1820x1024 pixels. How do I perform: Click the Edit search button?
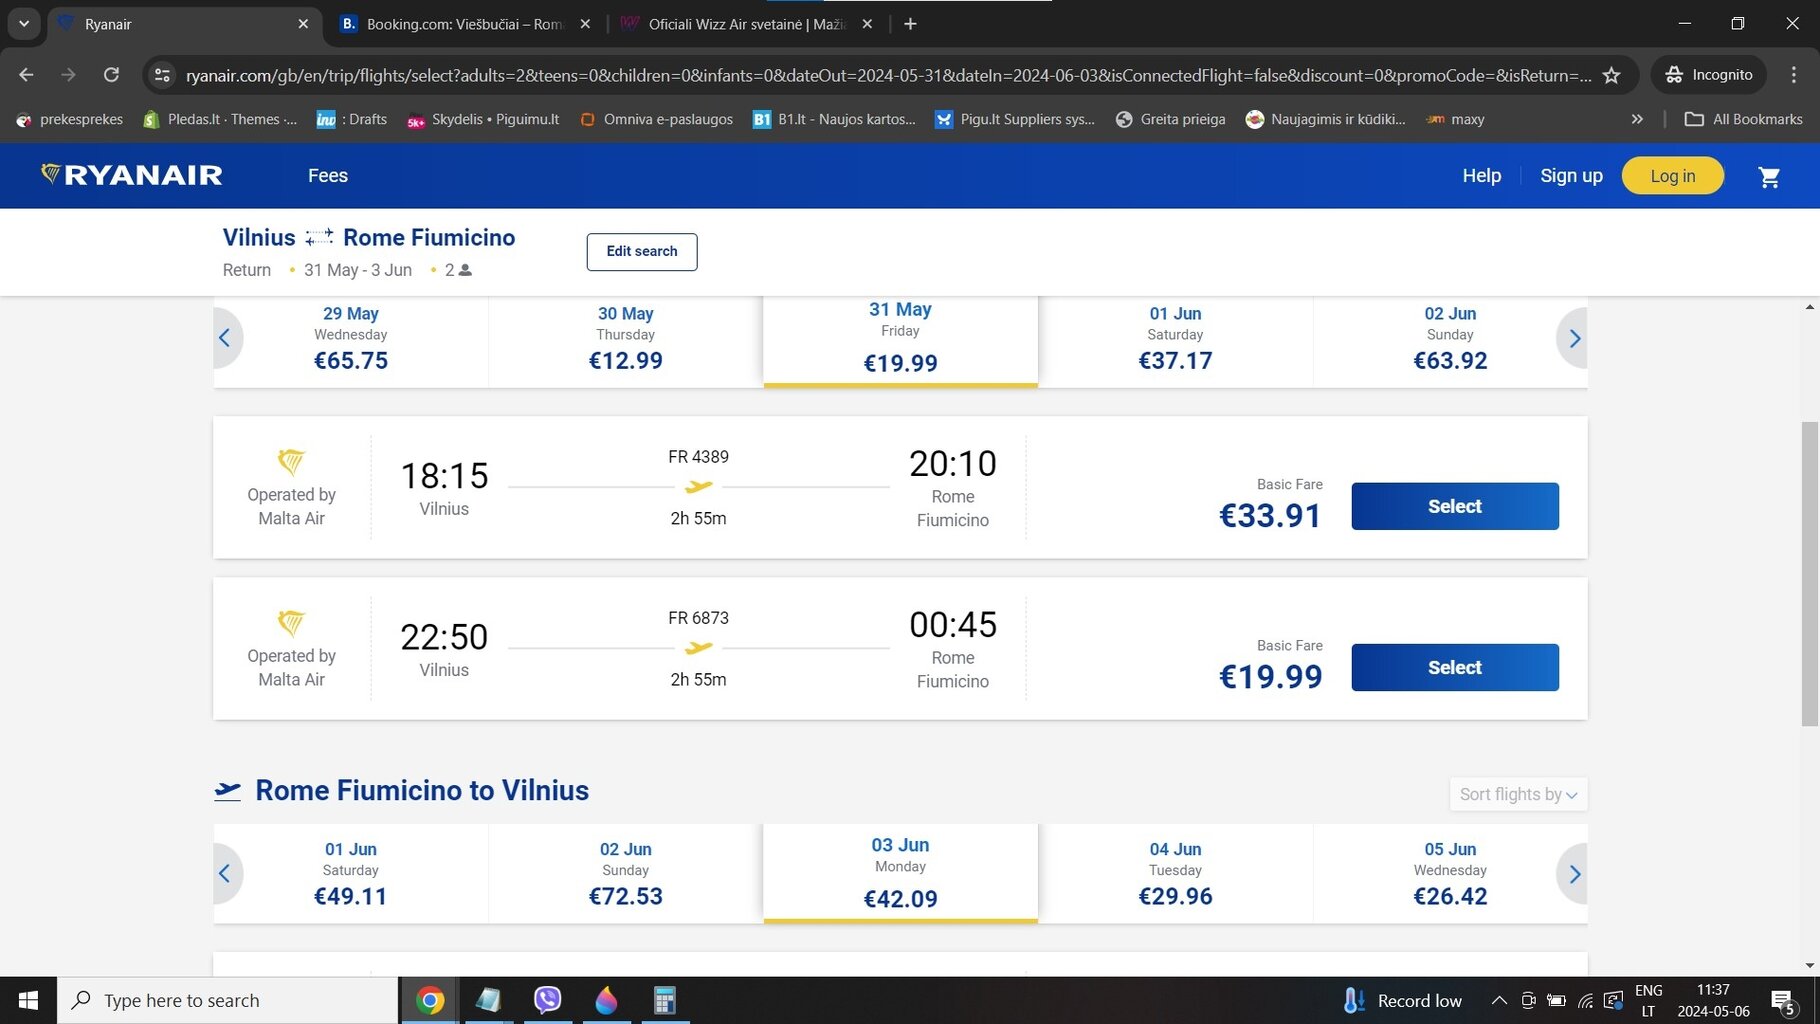(x=642, y=251)
